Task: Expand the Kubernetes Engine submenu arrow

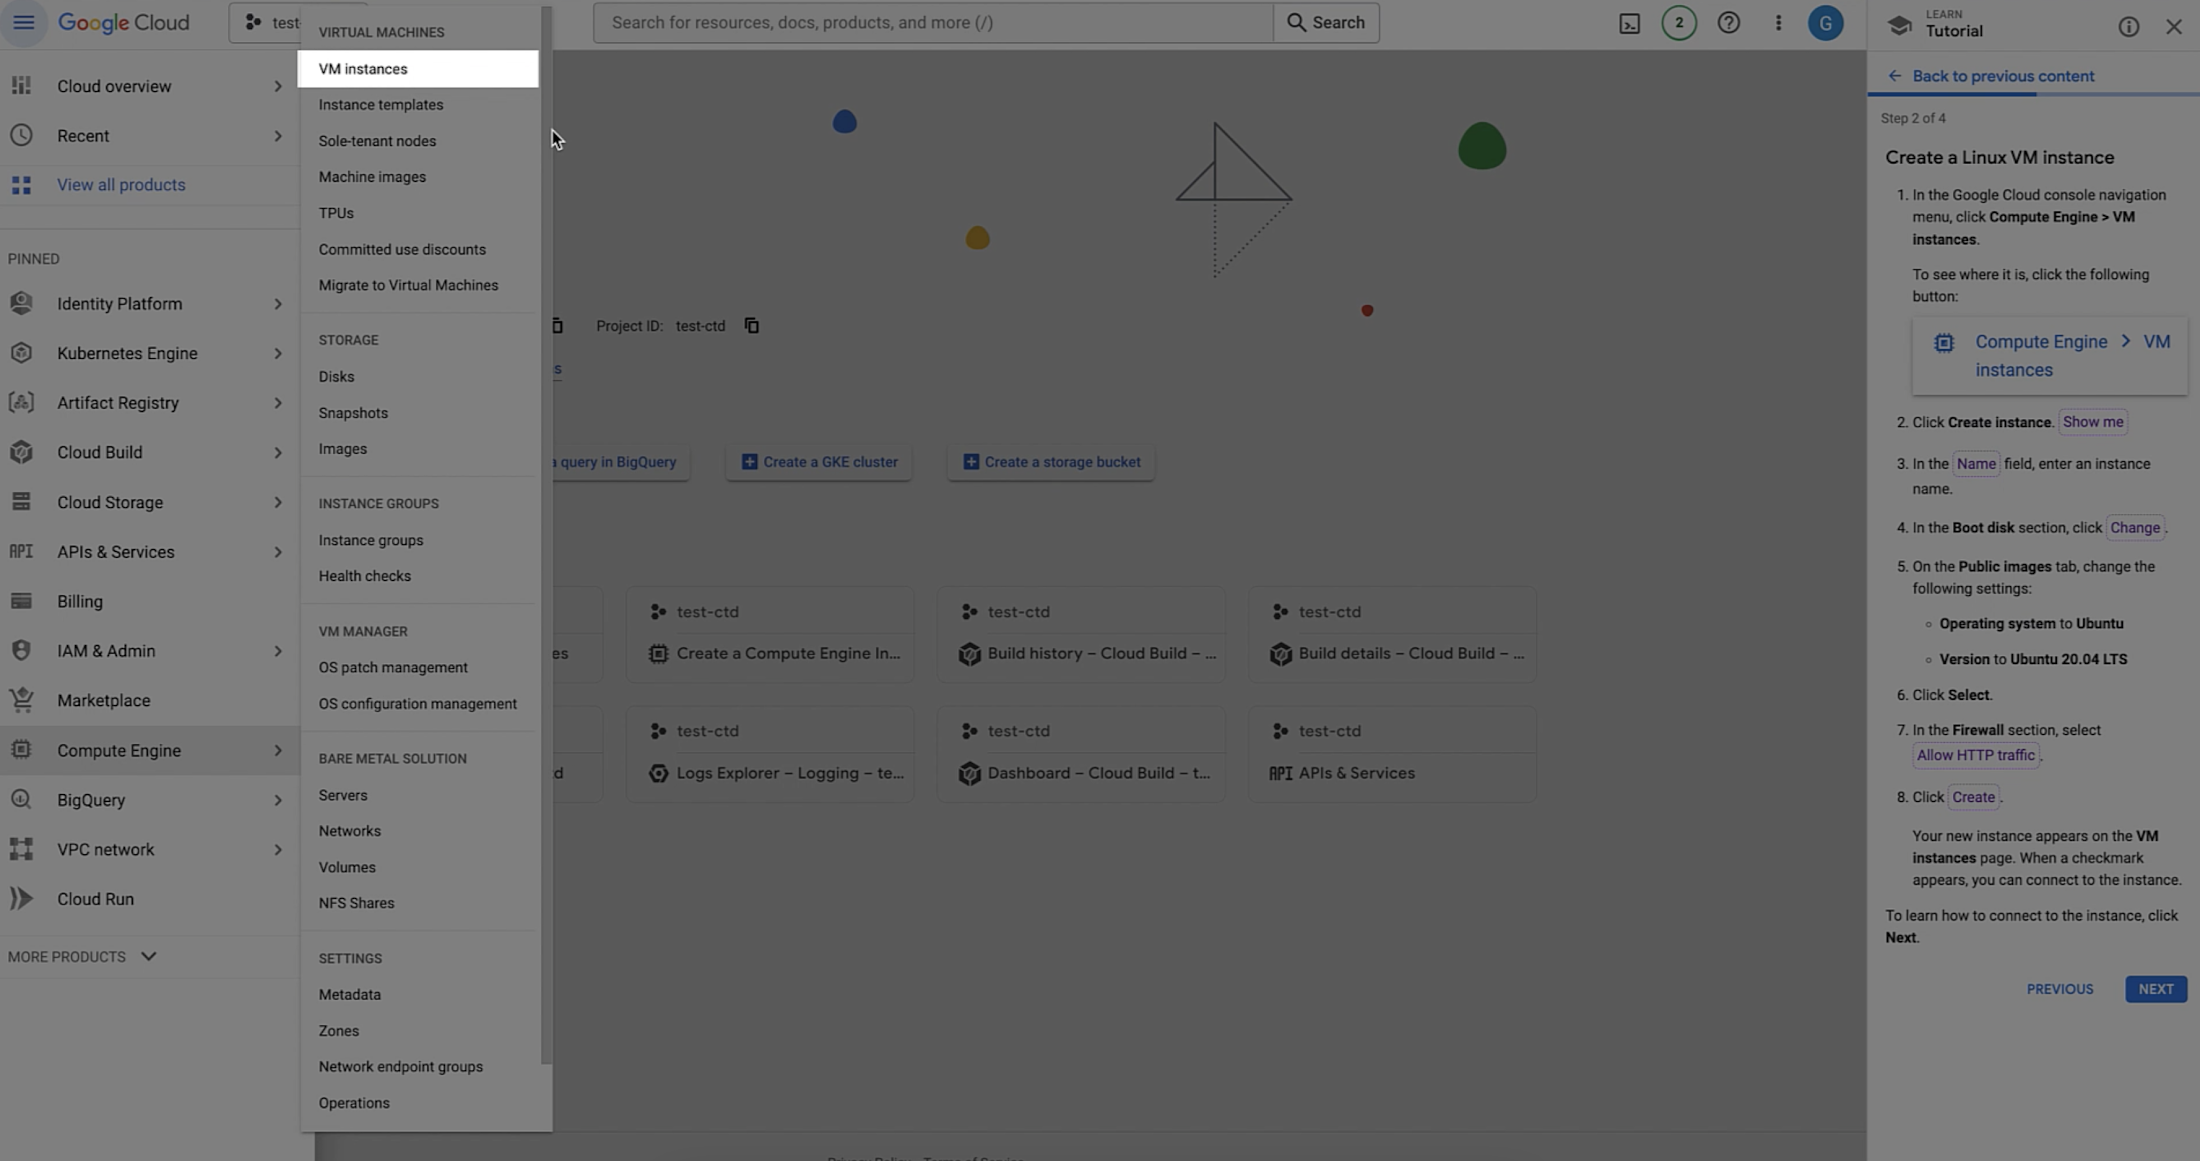Action: tap(277, 353)
